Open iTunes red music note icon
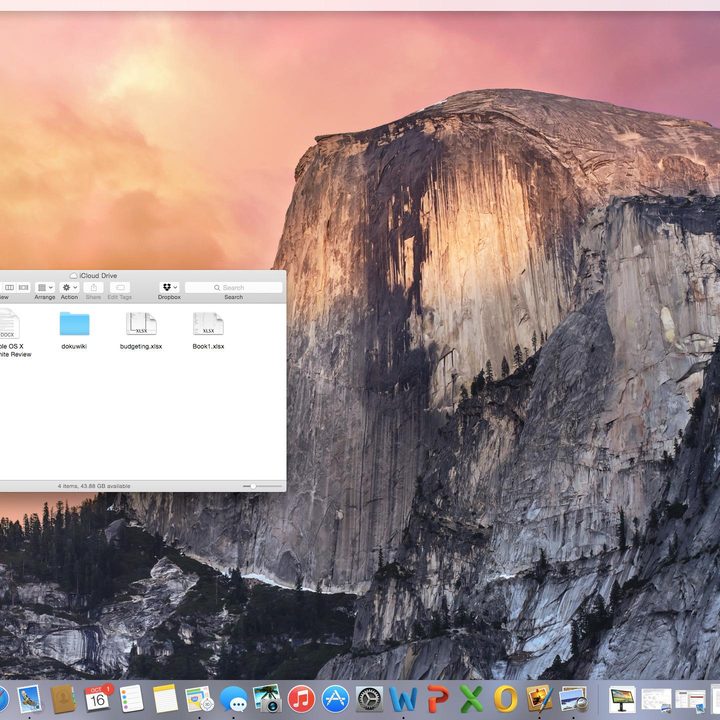The width and height of the screenshot is (720, 720). click(x=301, y=699)
